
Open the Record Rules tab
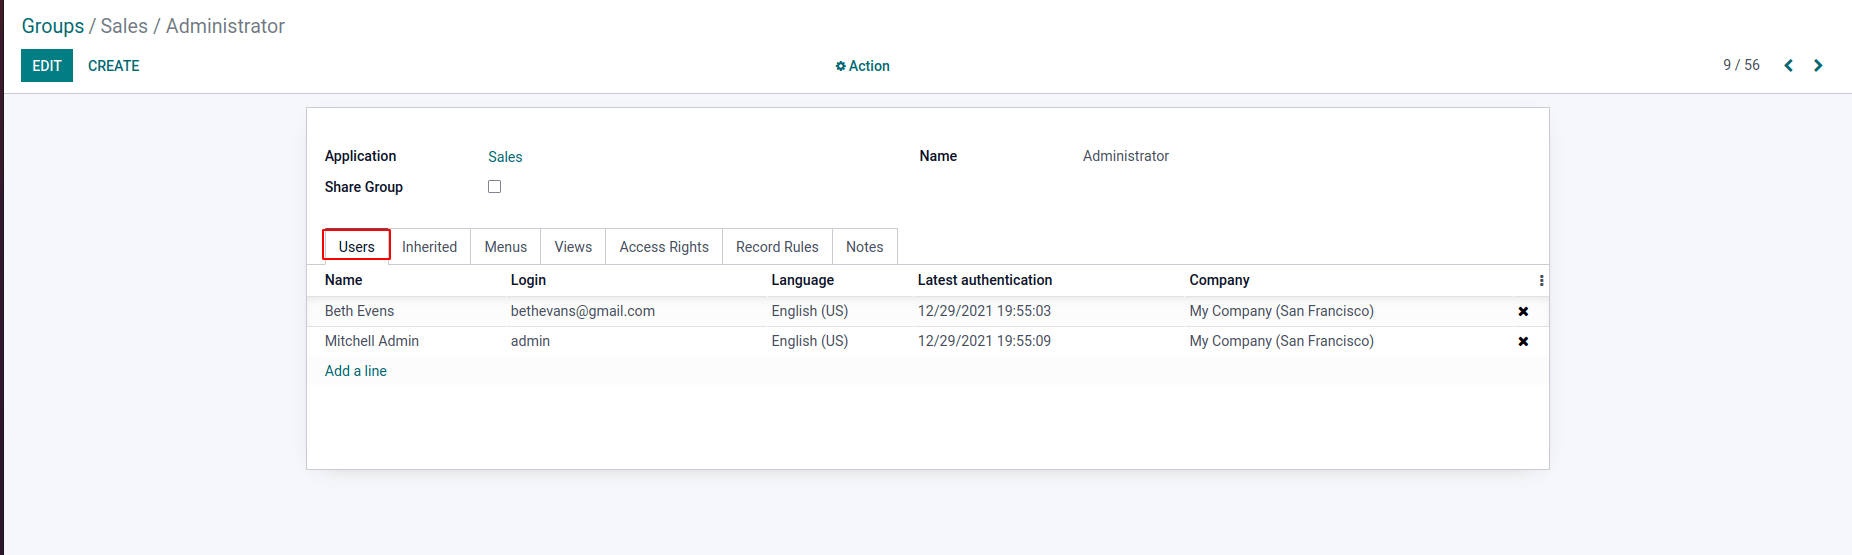click(777, 247)
